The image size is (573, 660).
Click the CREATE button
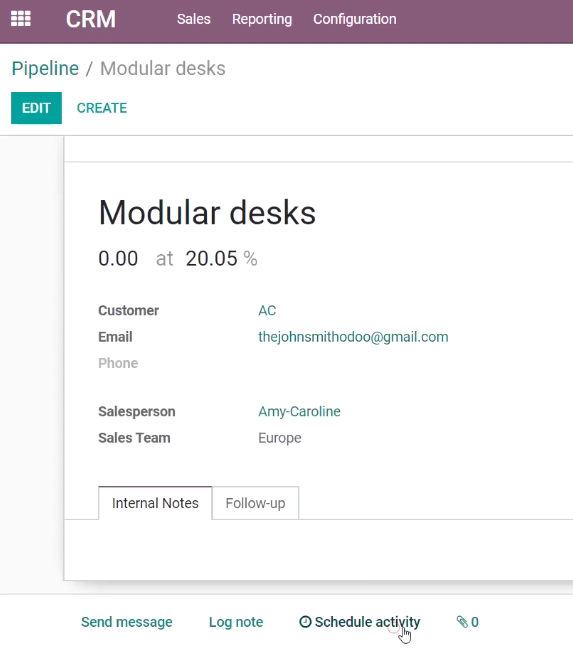102,108
